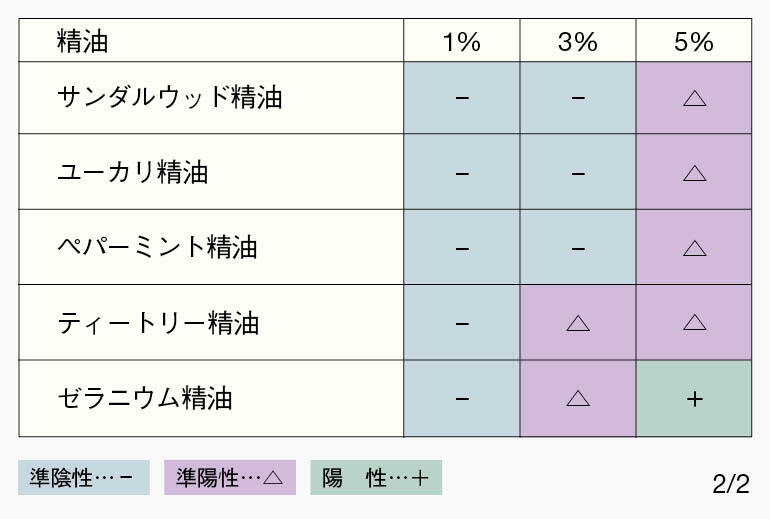This screenshot has height=519, width=770.
Task: Click the ゼラニウム精油 row label
Action: tap(144, 398)
